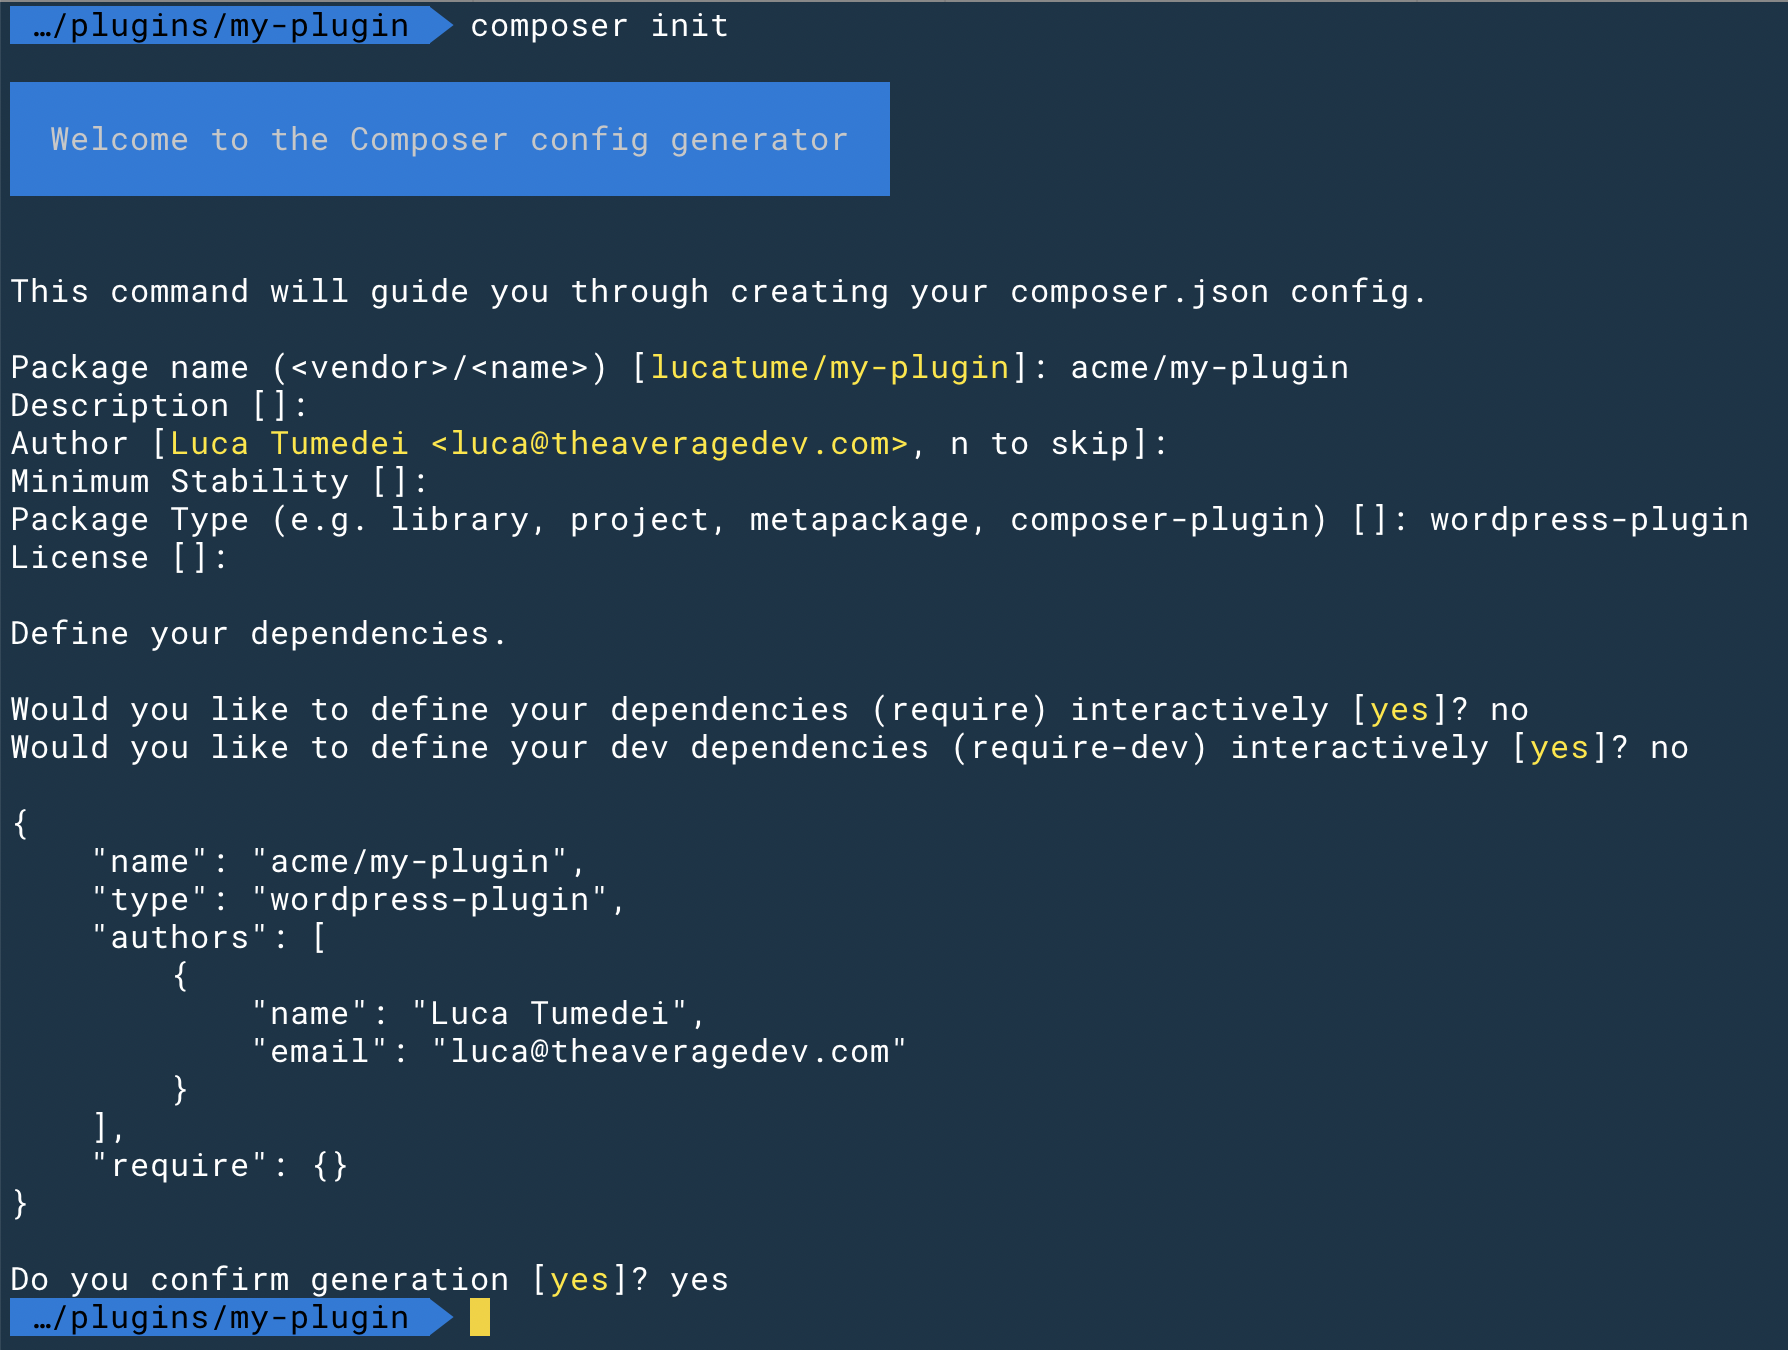Click the 'yes' confirmation answer for generation
This screenshot has width=1788, height=1350.
[x=699, y=1280]
